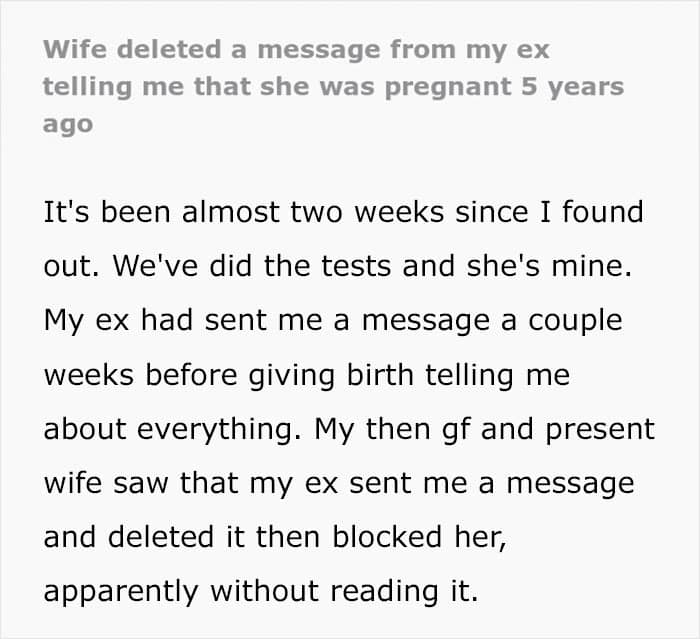Viewport: 700px width, 639px height.
Task: Click the phrase 'my ex sent me a message'
Action: 442,483
